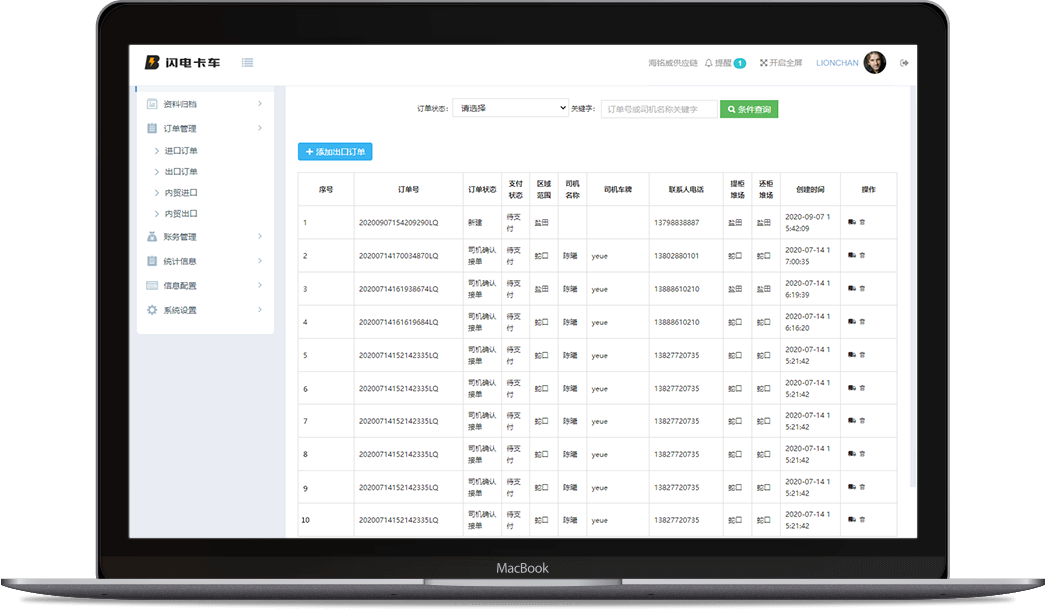The width and height of the screenshot is (1046, 610).
Task: Click the logout icon beside the avatar
Action: (904, 63)
